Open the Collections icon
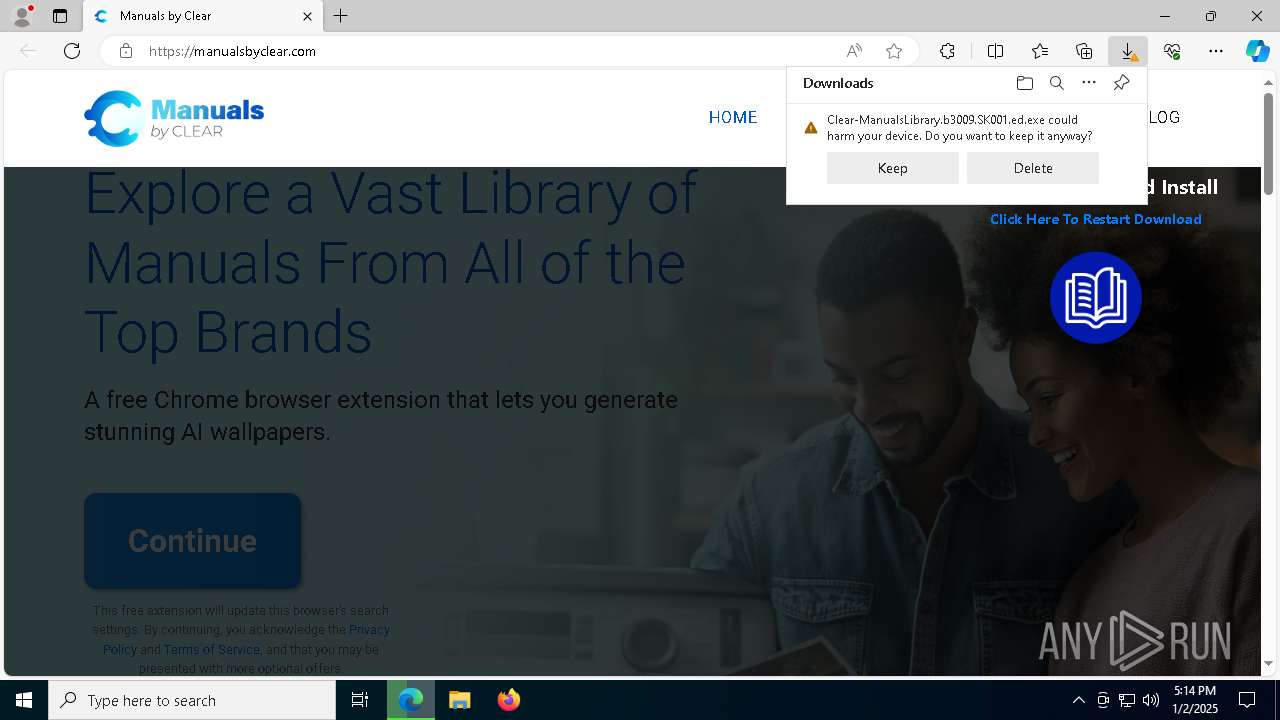1280x720 pixels. 1084,51
